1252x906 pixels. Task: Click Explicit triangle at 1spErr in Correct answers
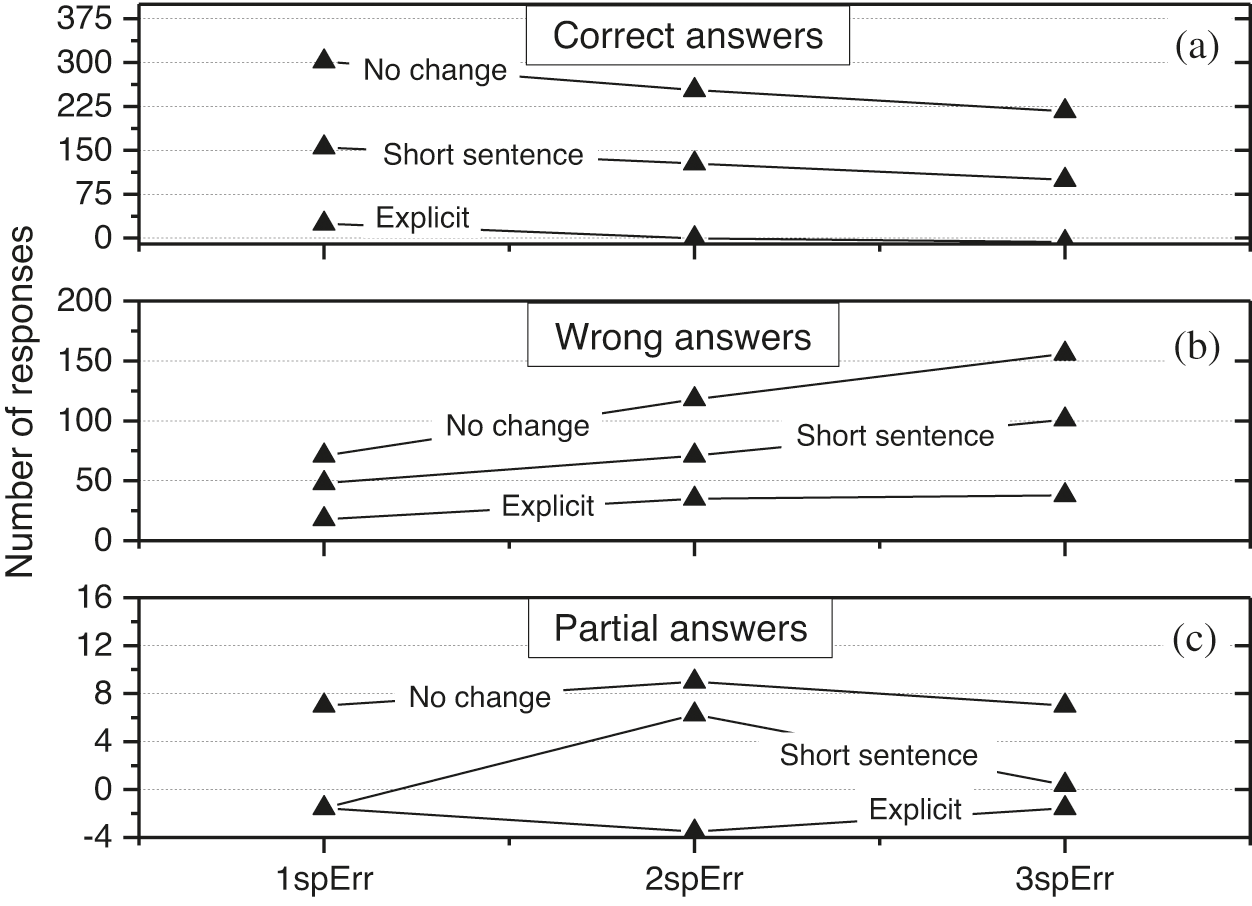(324, 221)
